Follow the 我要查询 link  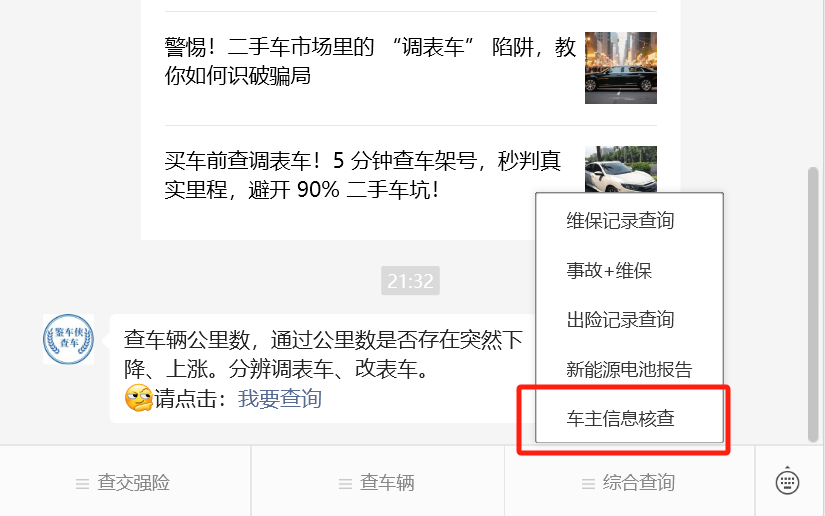pyautogui.click(x=279, y=399)
